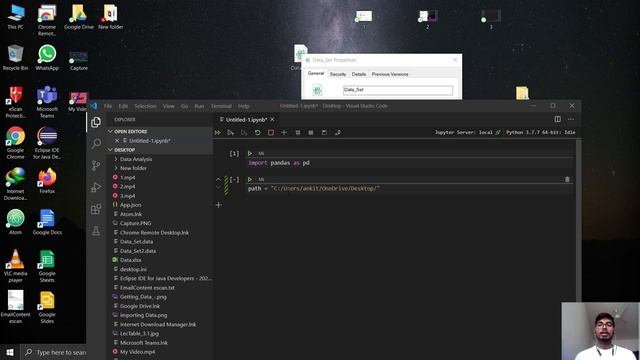Open the Go menu
This screenshot has height=360, width=640.
[x=184, y=106]
